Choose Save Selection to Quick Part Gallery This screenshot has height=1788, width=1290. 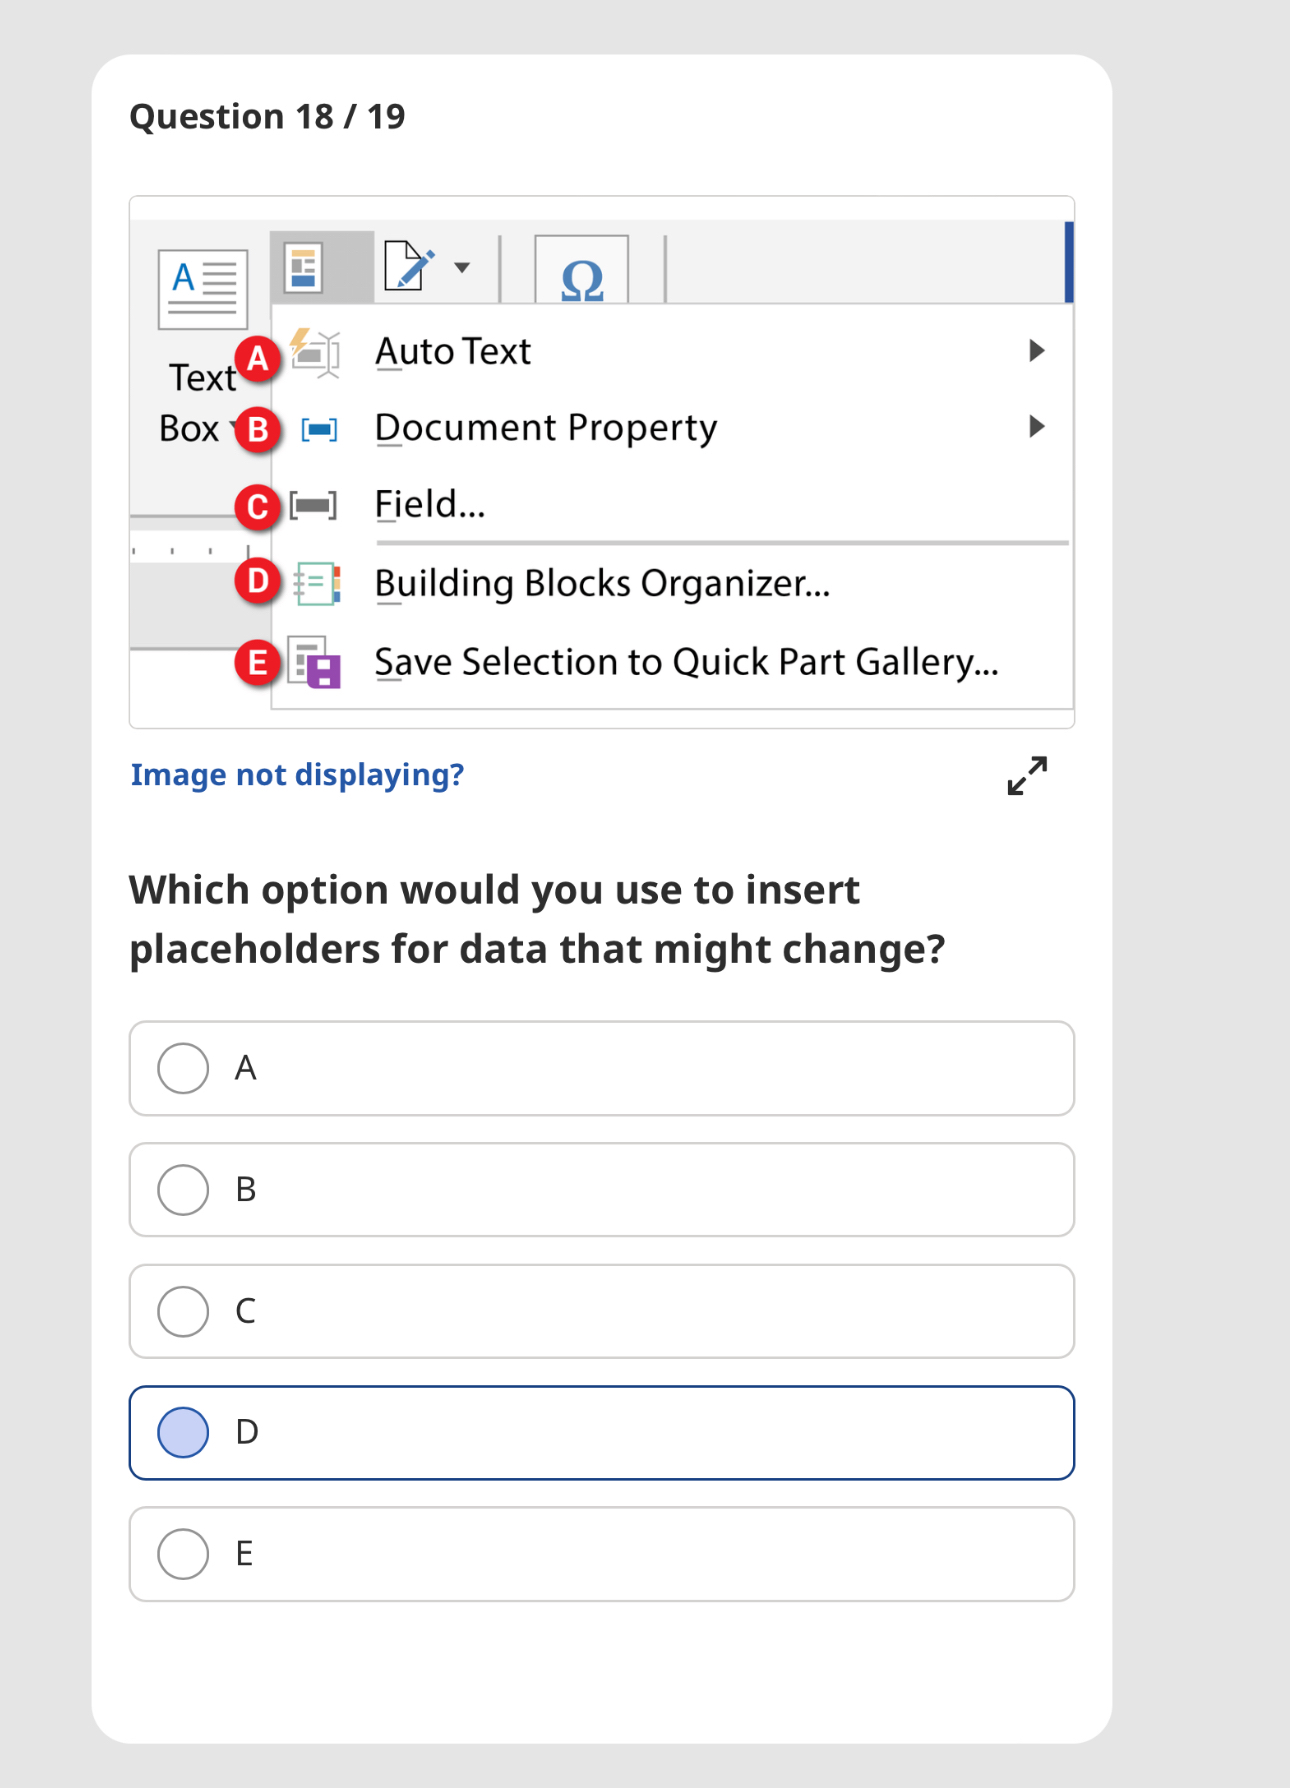(x=686, y=662)
